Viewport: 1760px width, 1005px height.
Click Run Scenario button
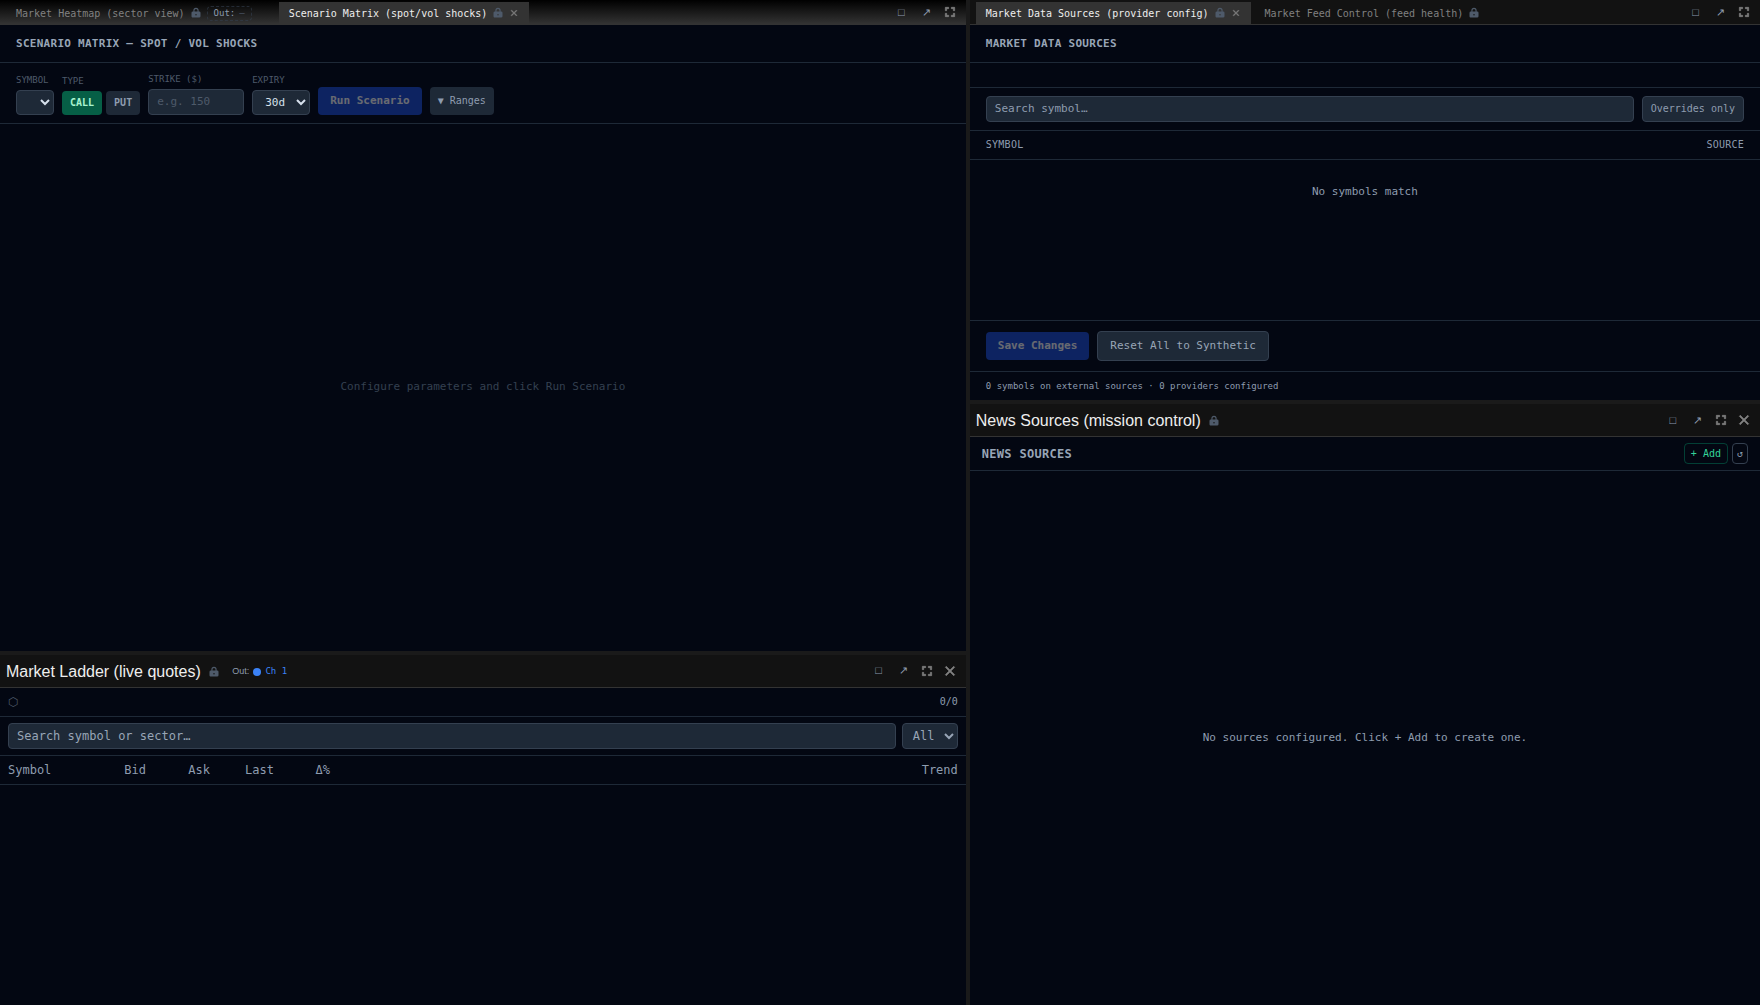pyautogui.click(x=370, y=101)
